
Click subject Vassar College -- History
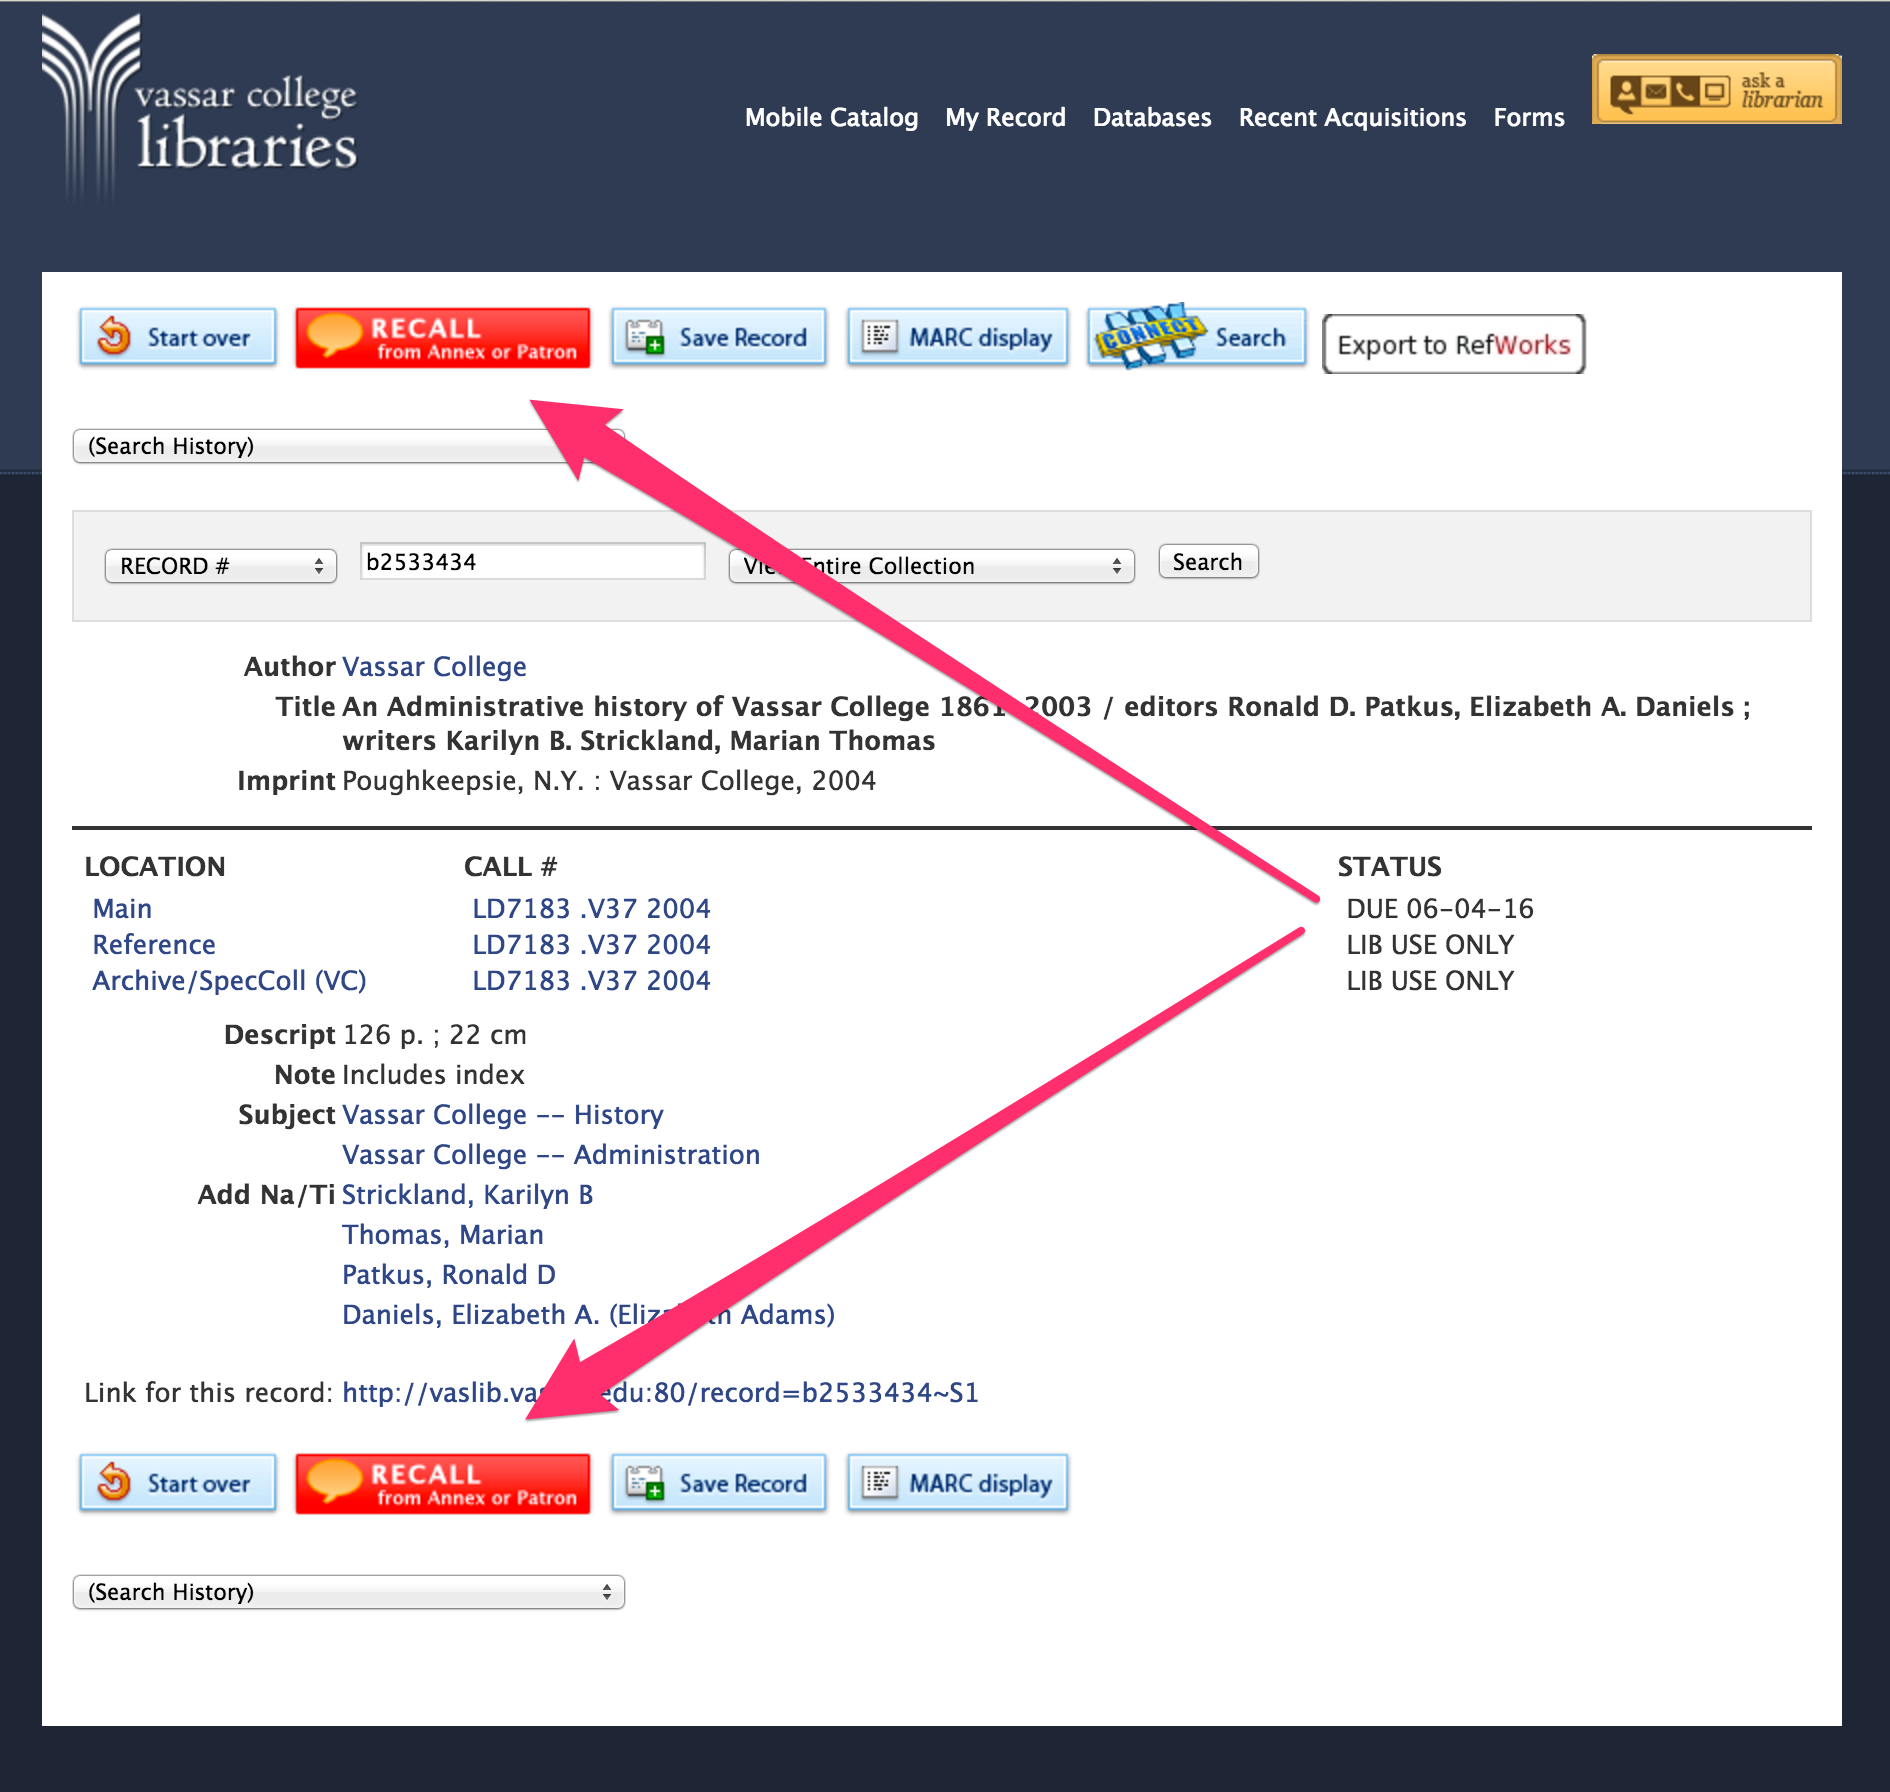pos(503,1115)
